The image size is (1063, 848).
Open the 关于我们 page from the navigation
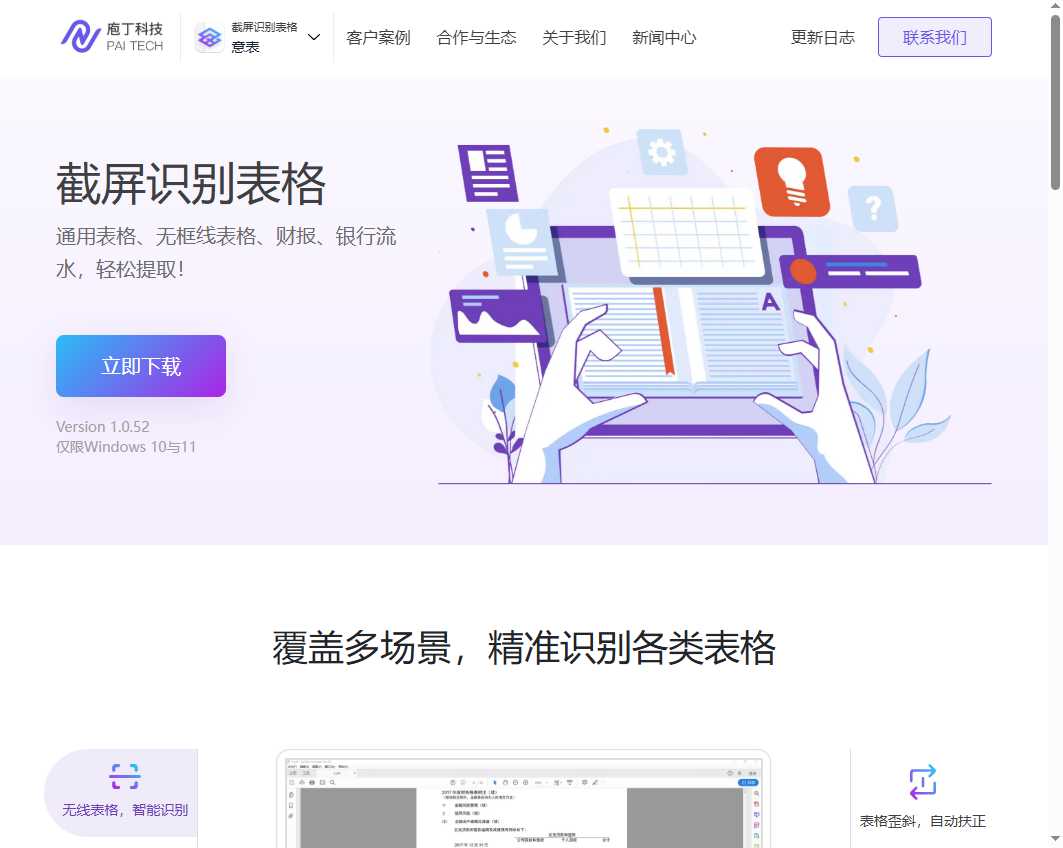coord(574,37)
